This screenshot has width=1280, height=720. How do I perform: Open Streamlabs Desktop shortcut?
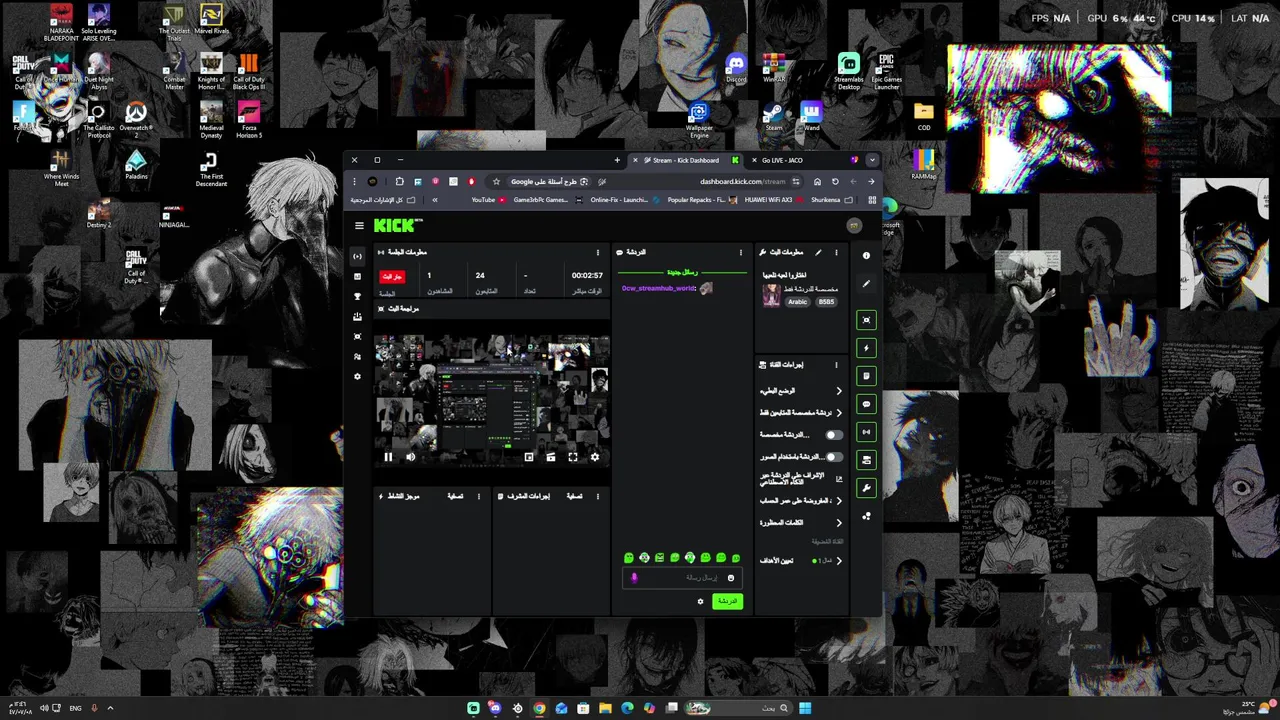(x=849, y=71)
